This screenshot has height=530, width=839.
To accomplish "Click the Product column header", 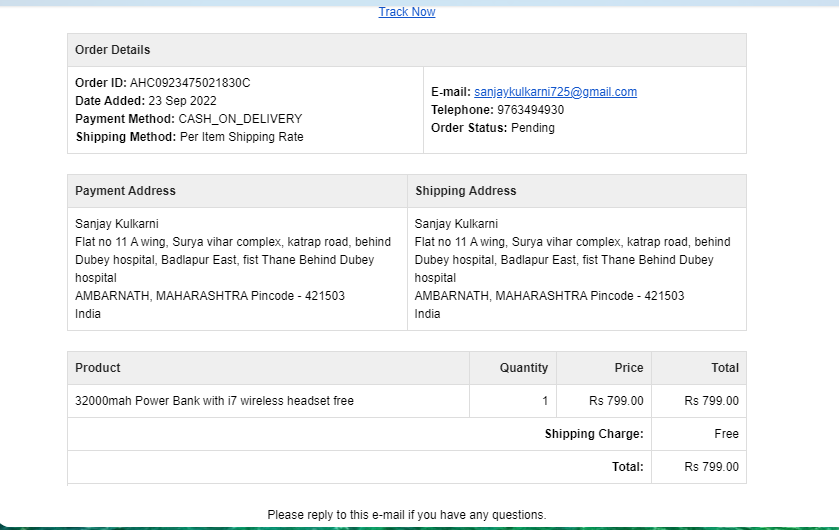I will 98,368.
